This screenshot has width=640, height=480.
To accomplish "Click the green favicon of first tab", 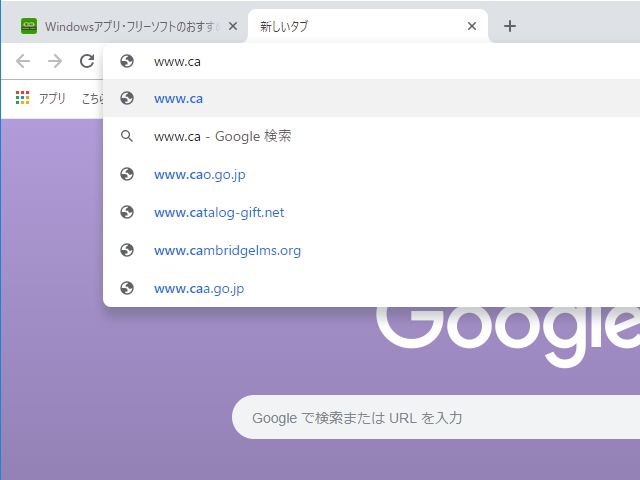I will pyautogui.click(x=29, y=26).
